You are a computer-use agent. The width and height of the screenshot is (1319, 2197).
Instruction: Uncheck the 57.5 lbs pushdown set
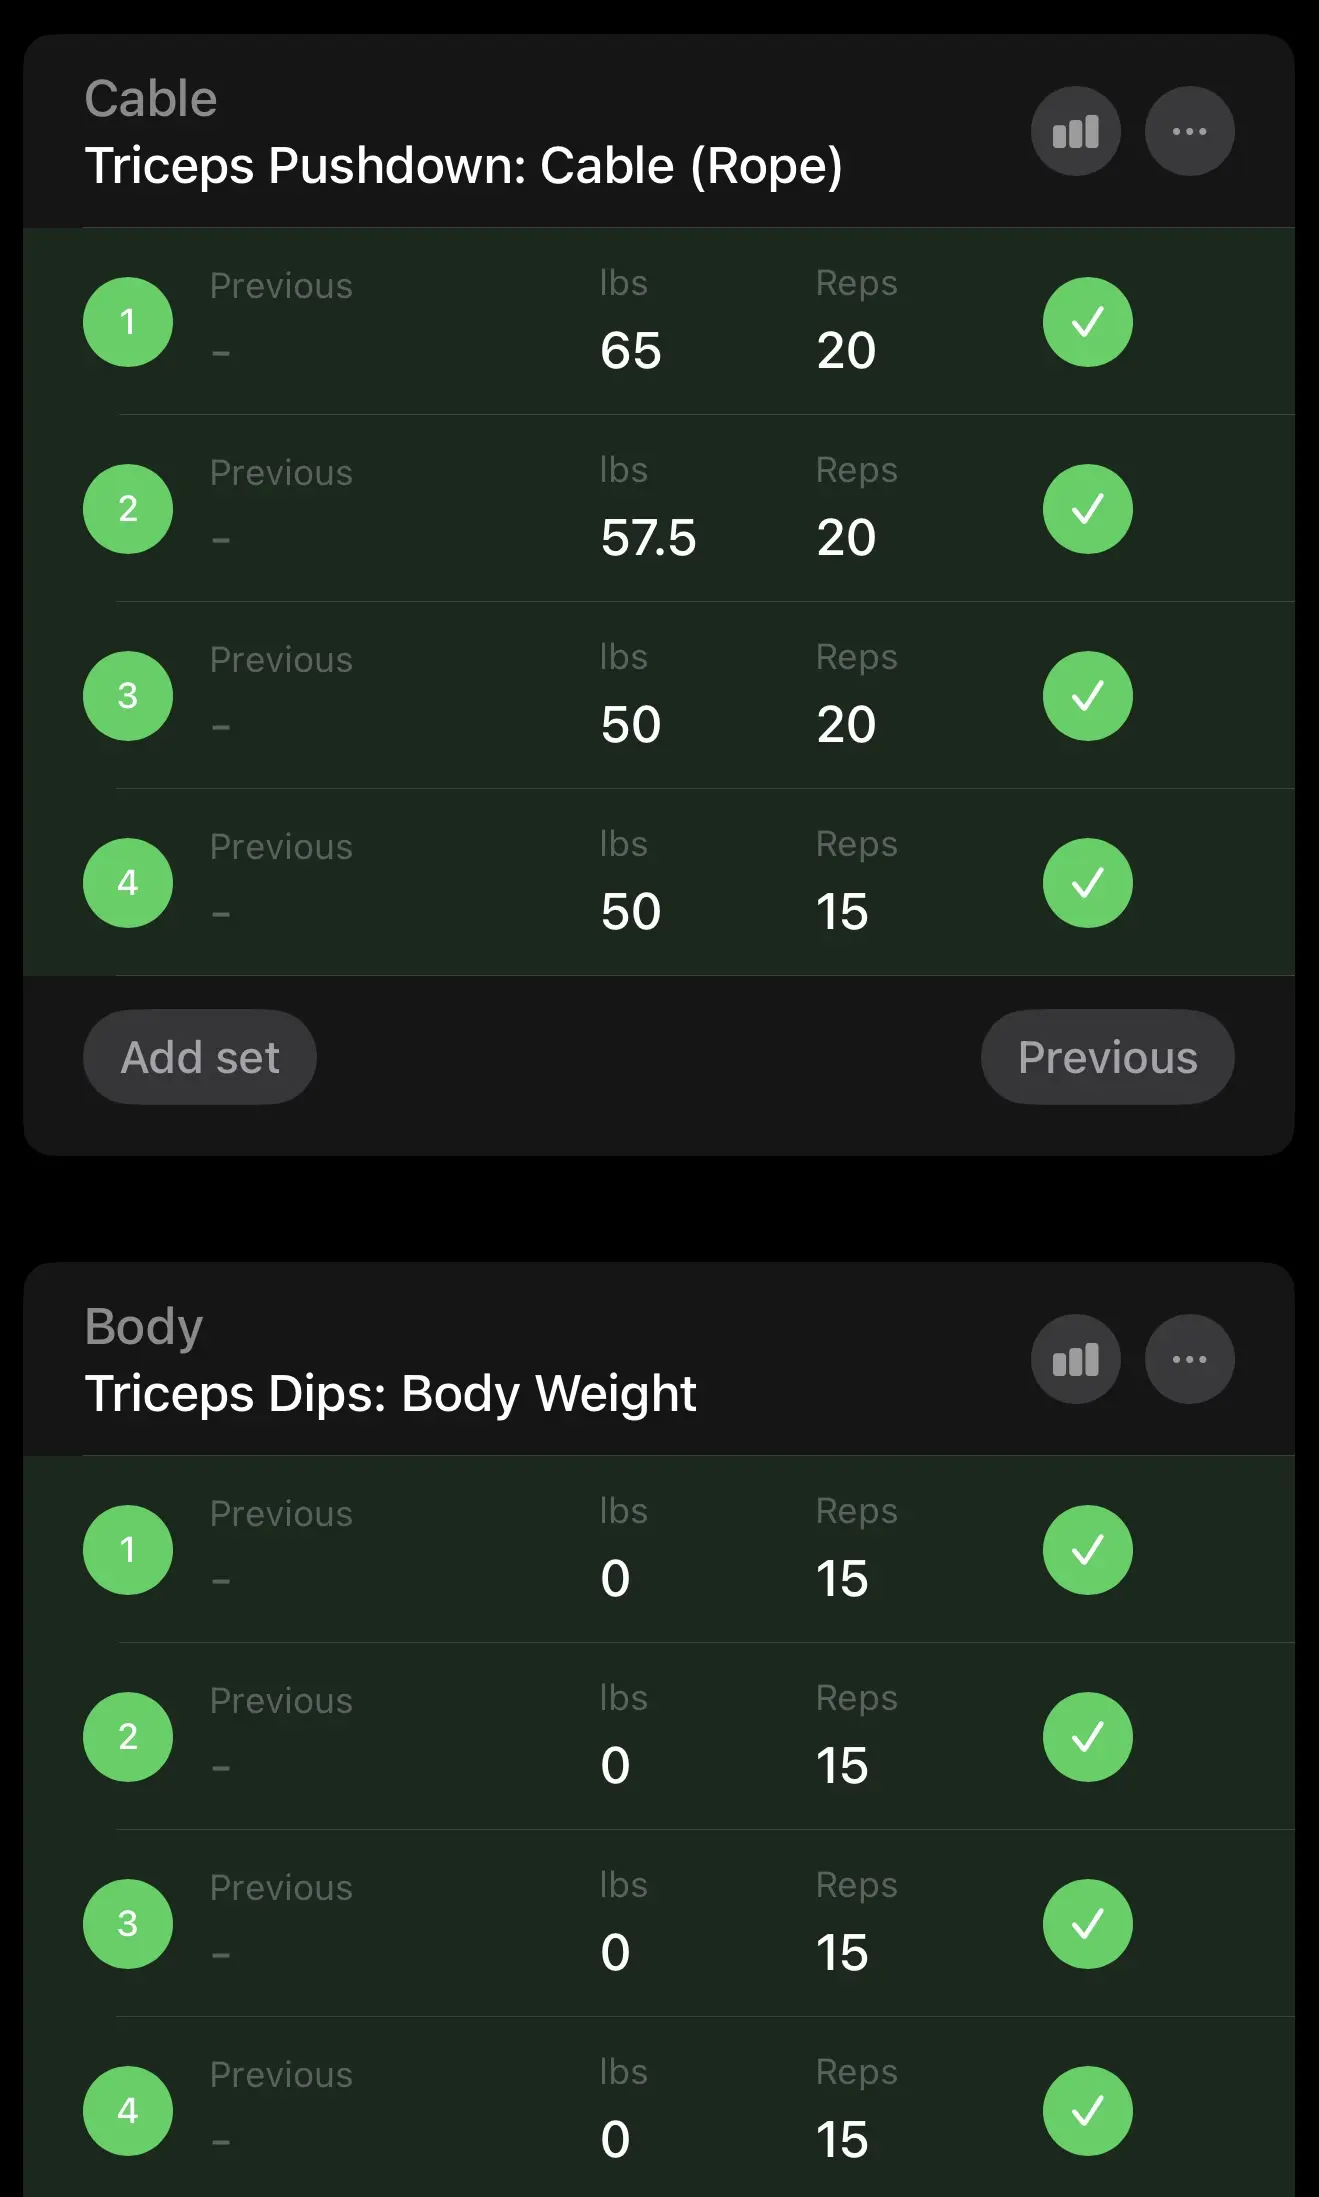(1087, 509)
